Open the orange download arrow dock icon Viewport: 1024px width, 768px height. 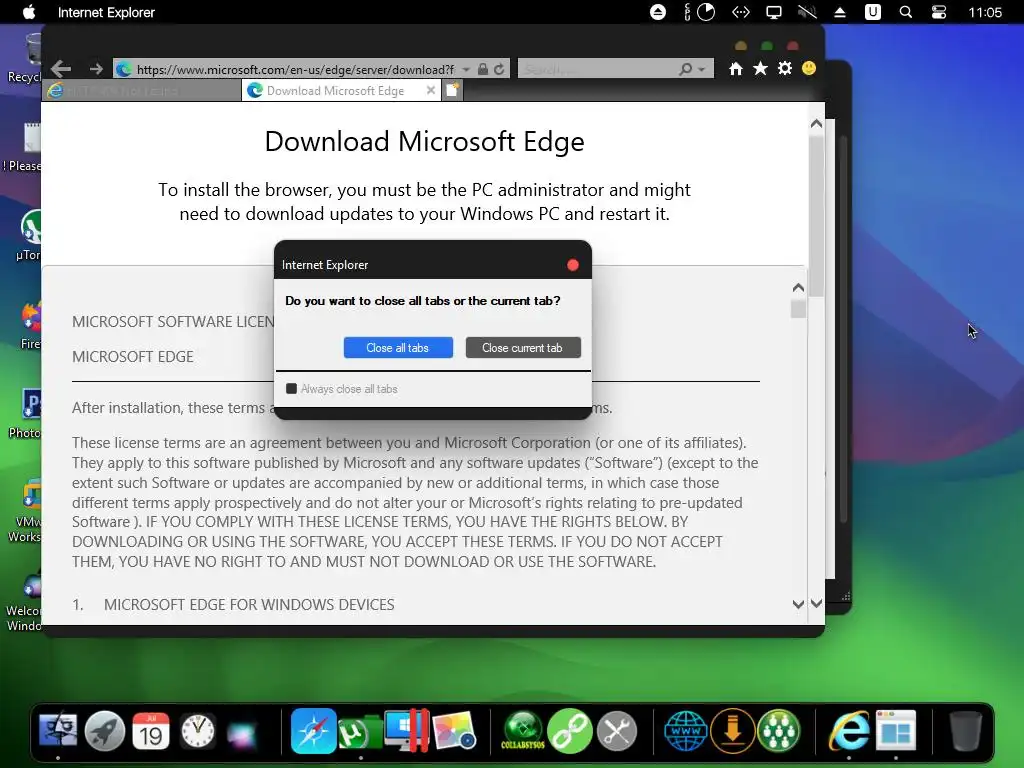[733, 730]
